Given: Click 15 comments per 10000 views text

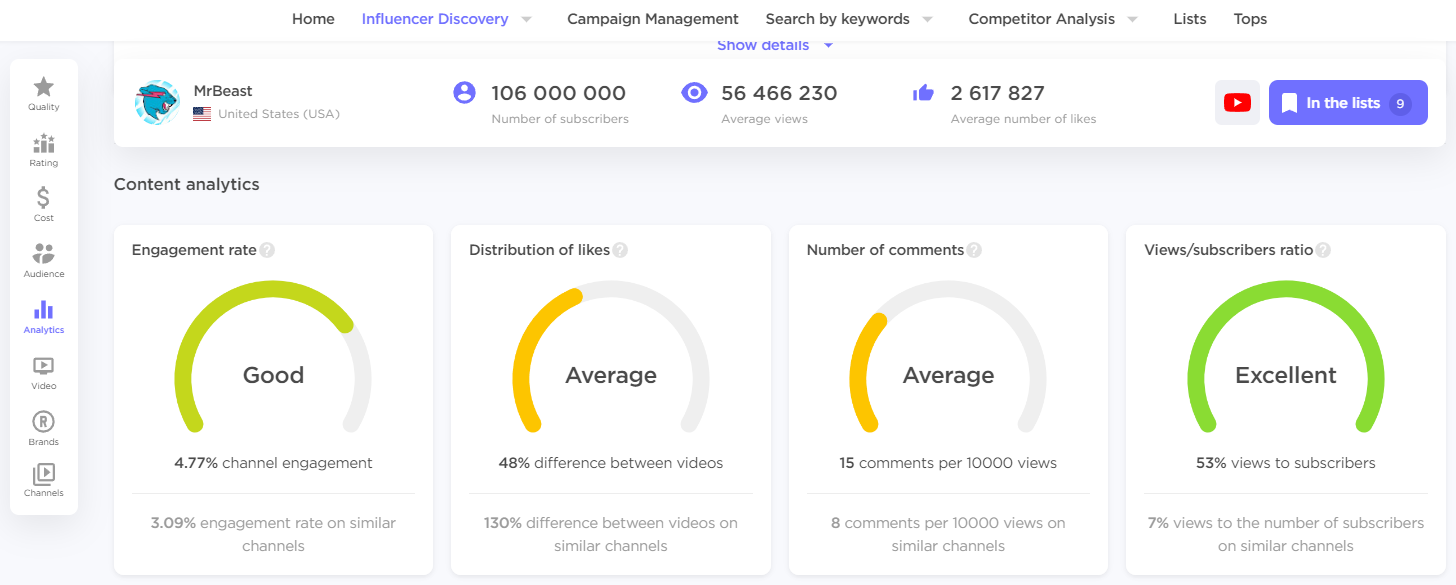Looking at the screenshot, I should point(948,463).
